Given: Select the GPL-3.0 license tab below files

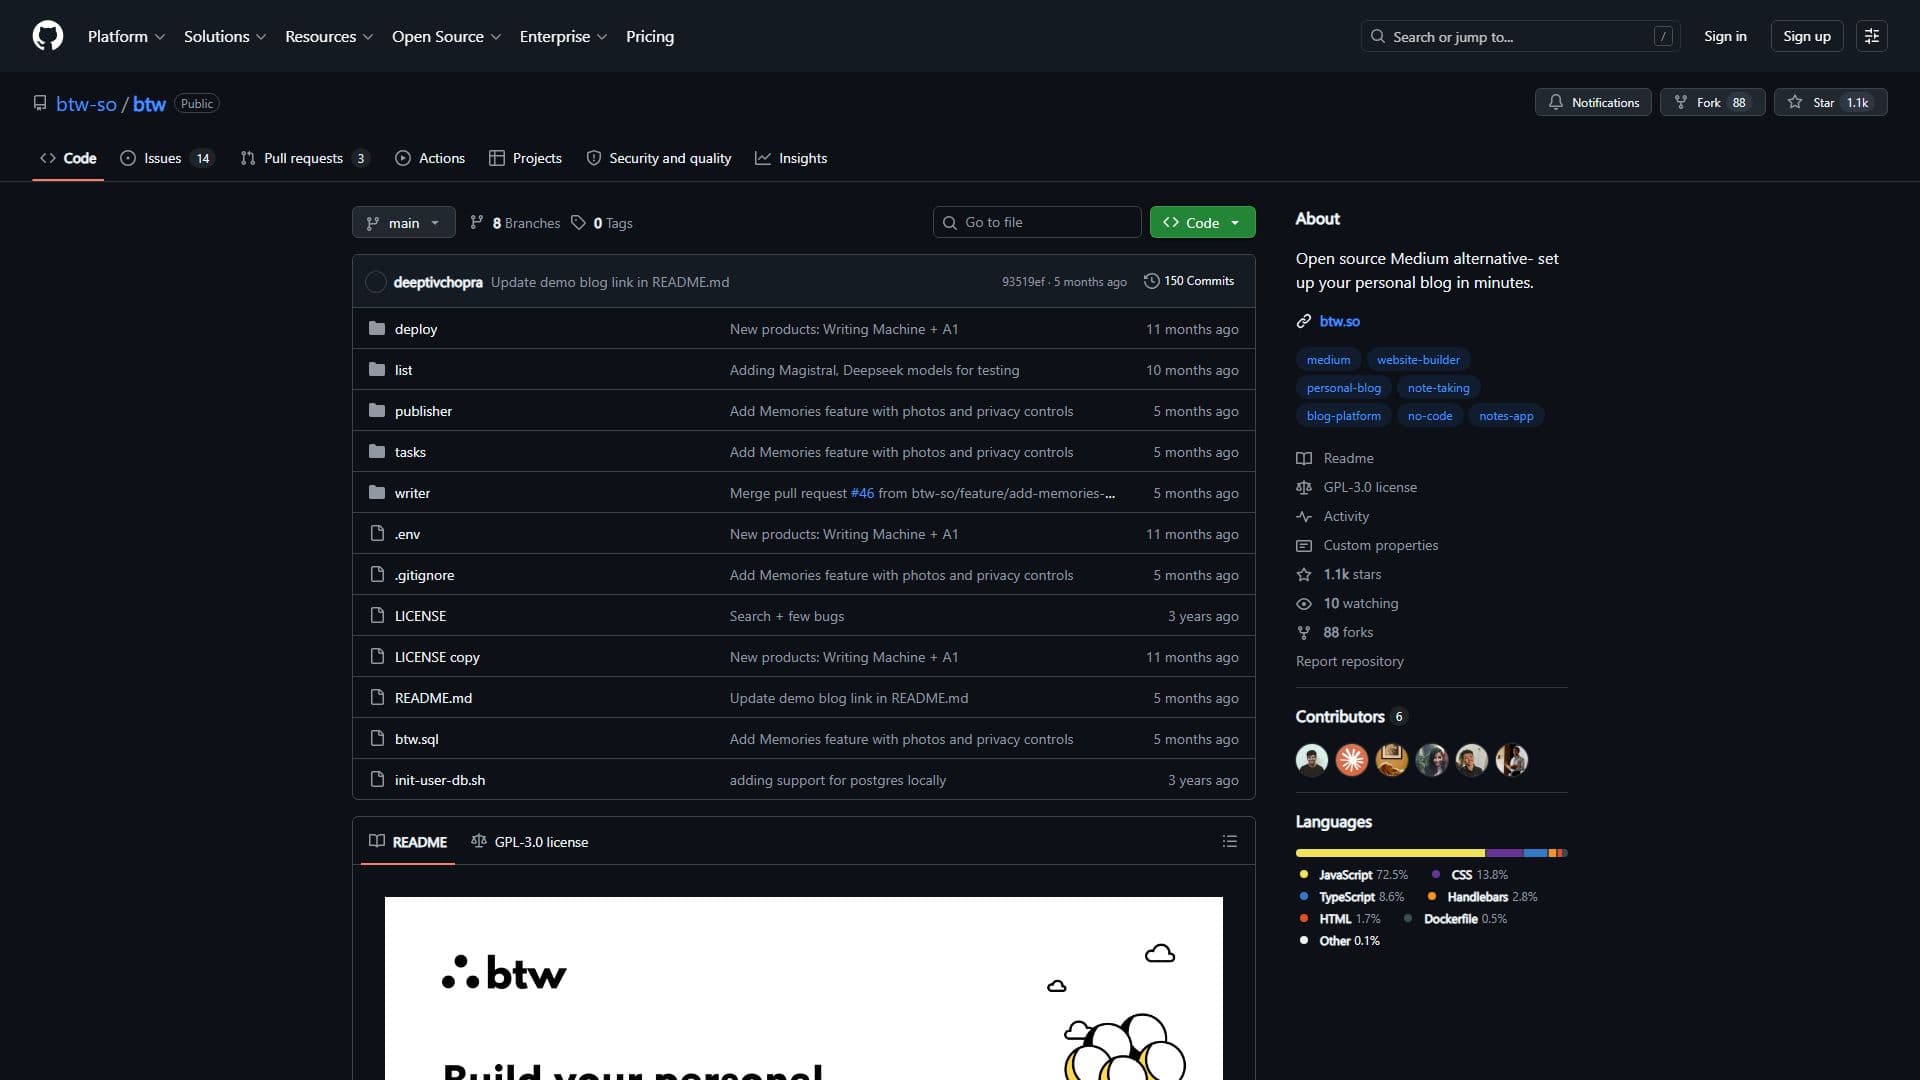Looking at the screenshot, I should tap(530, 842).
